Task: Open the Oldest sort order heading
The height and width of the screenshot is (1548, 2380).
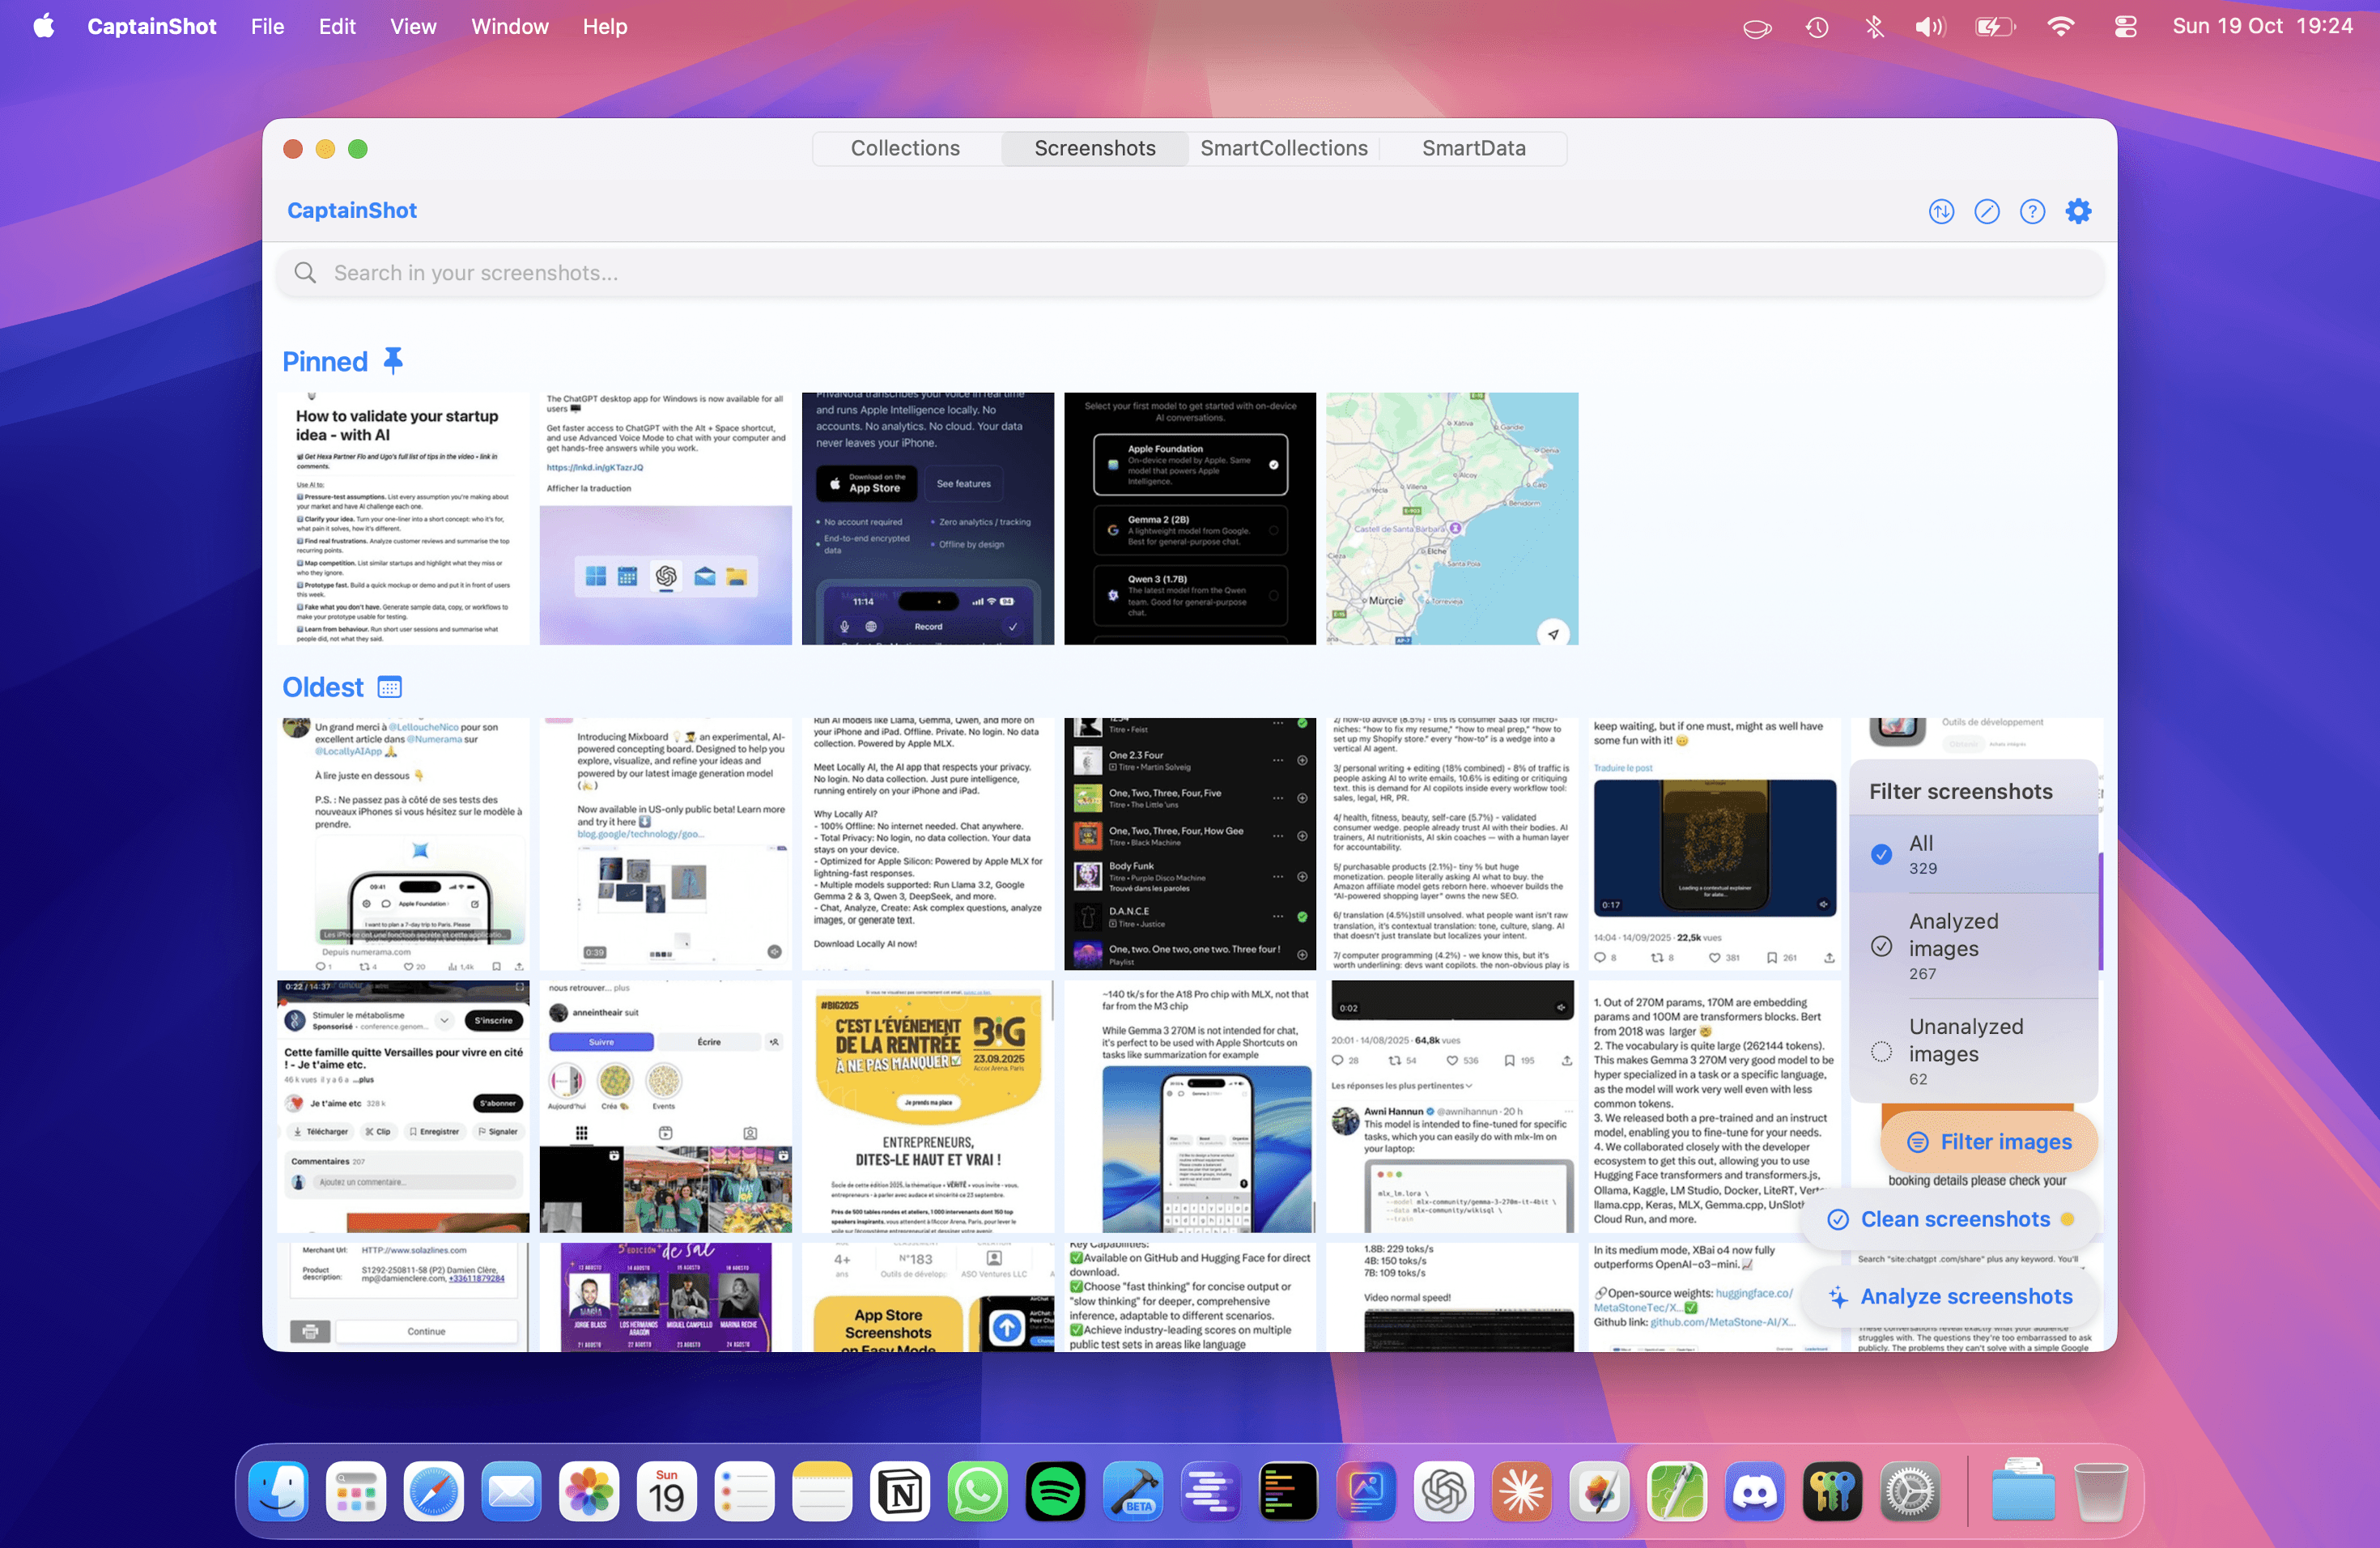Action: point(322,687)
